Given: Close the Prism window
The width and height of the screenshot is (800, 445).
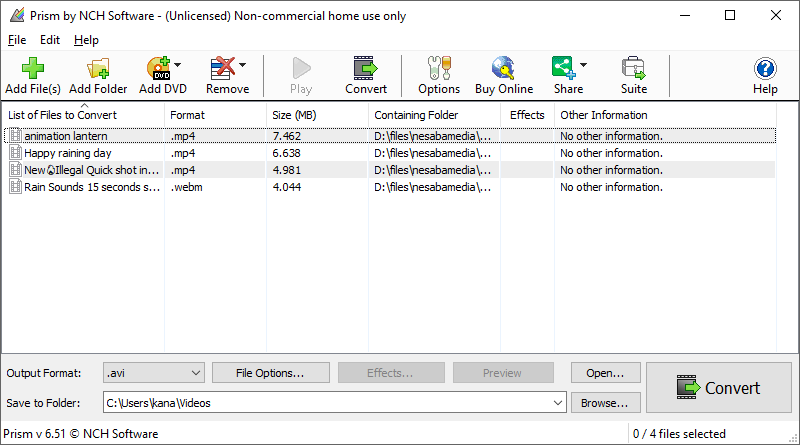Looking at the screenshot, I should click(776, 15).
